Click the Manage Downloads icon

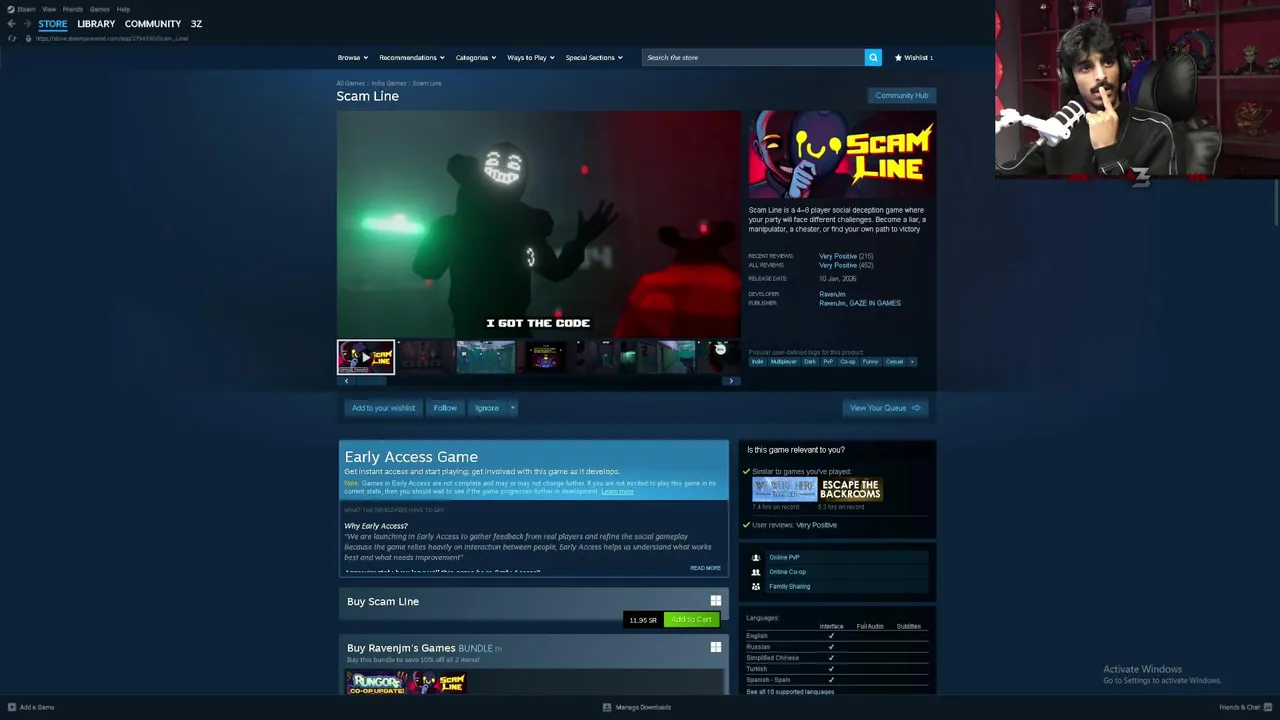pos(607,707)
